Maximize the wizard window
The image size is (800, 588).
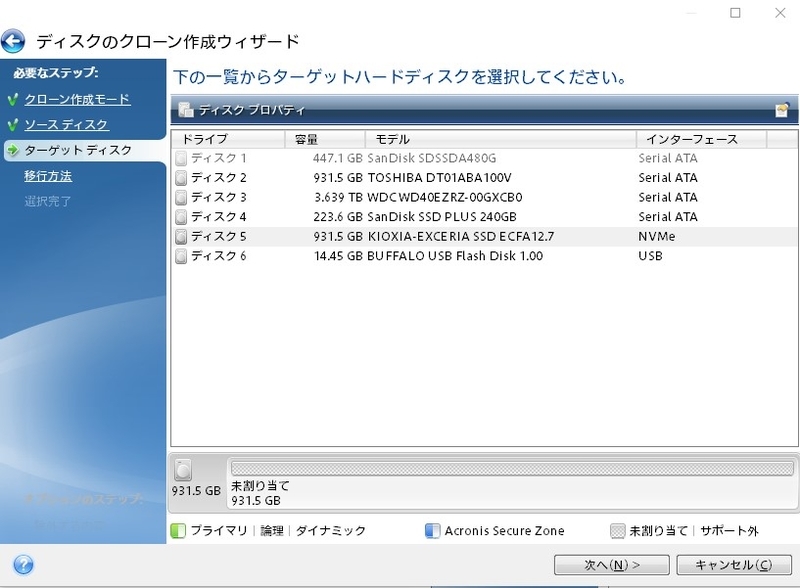[x=735, y=13]
